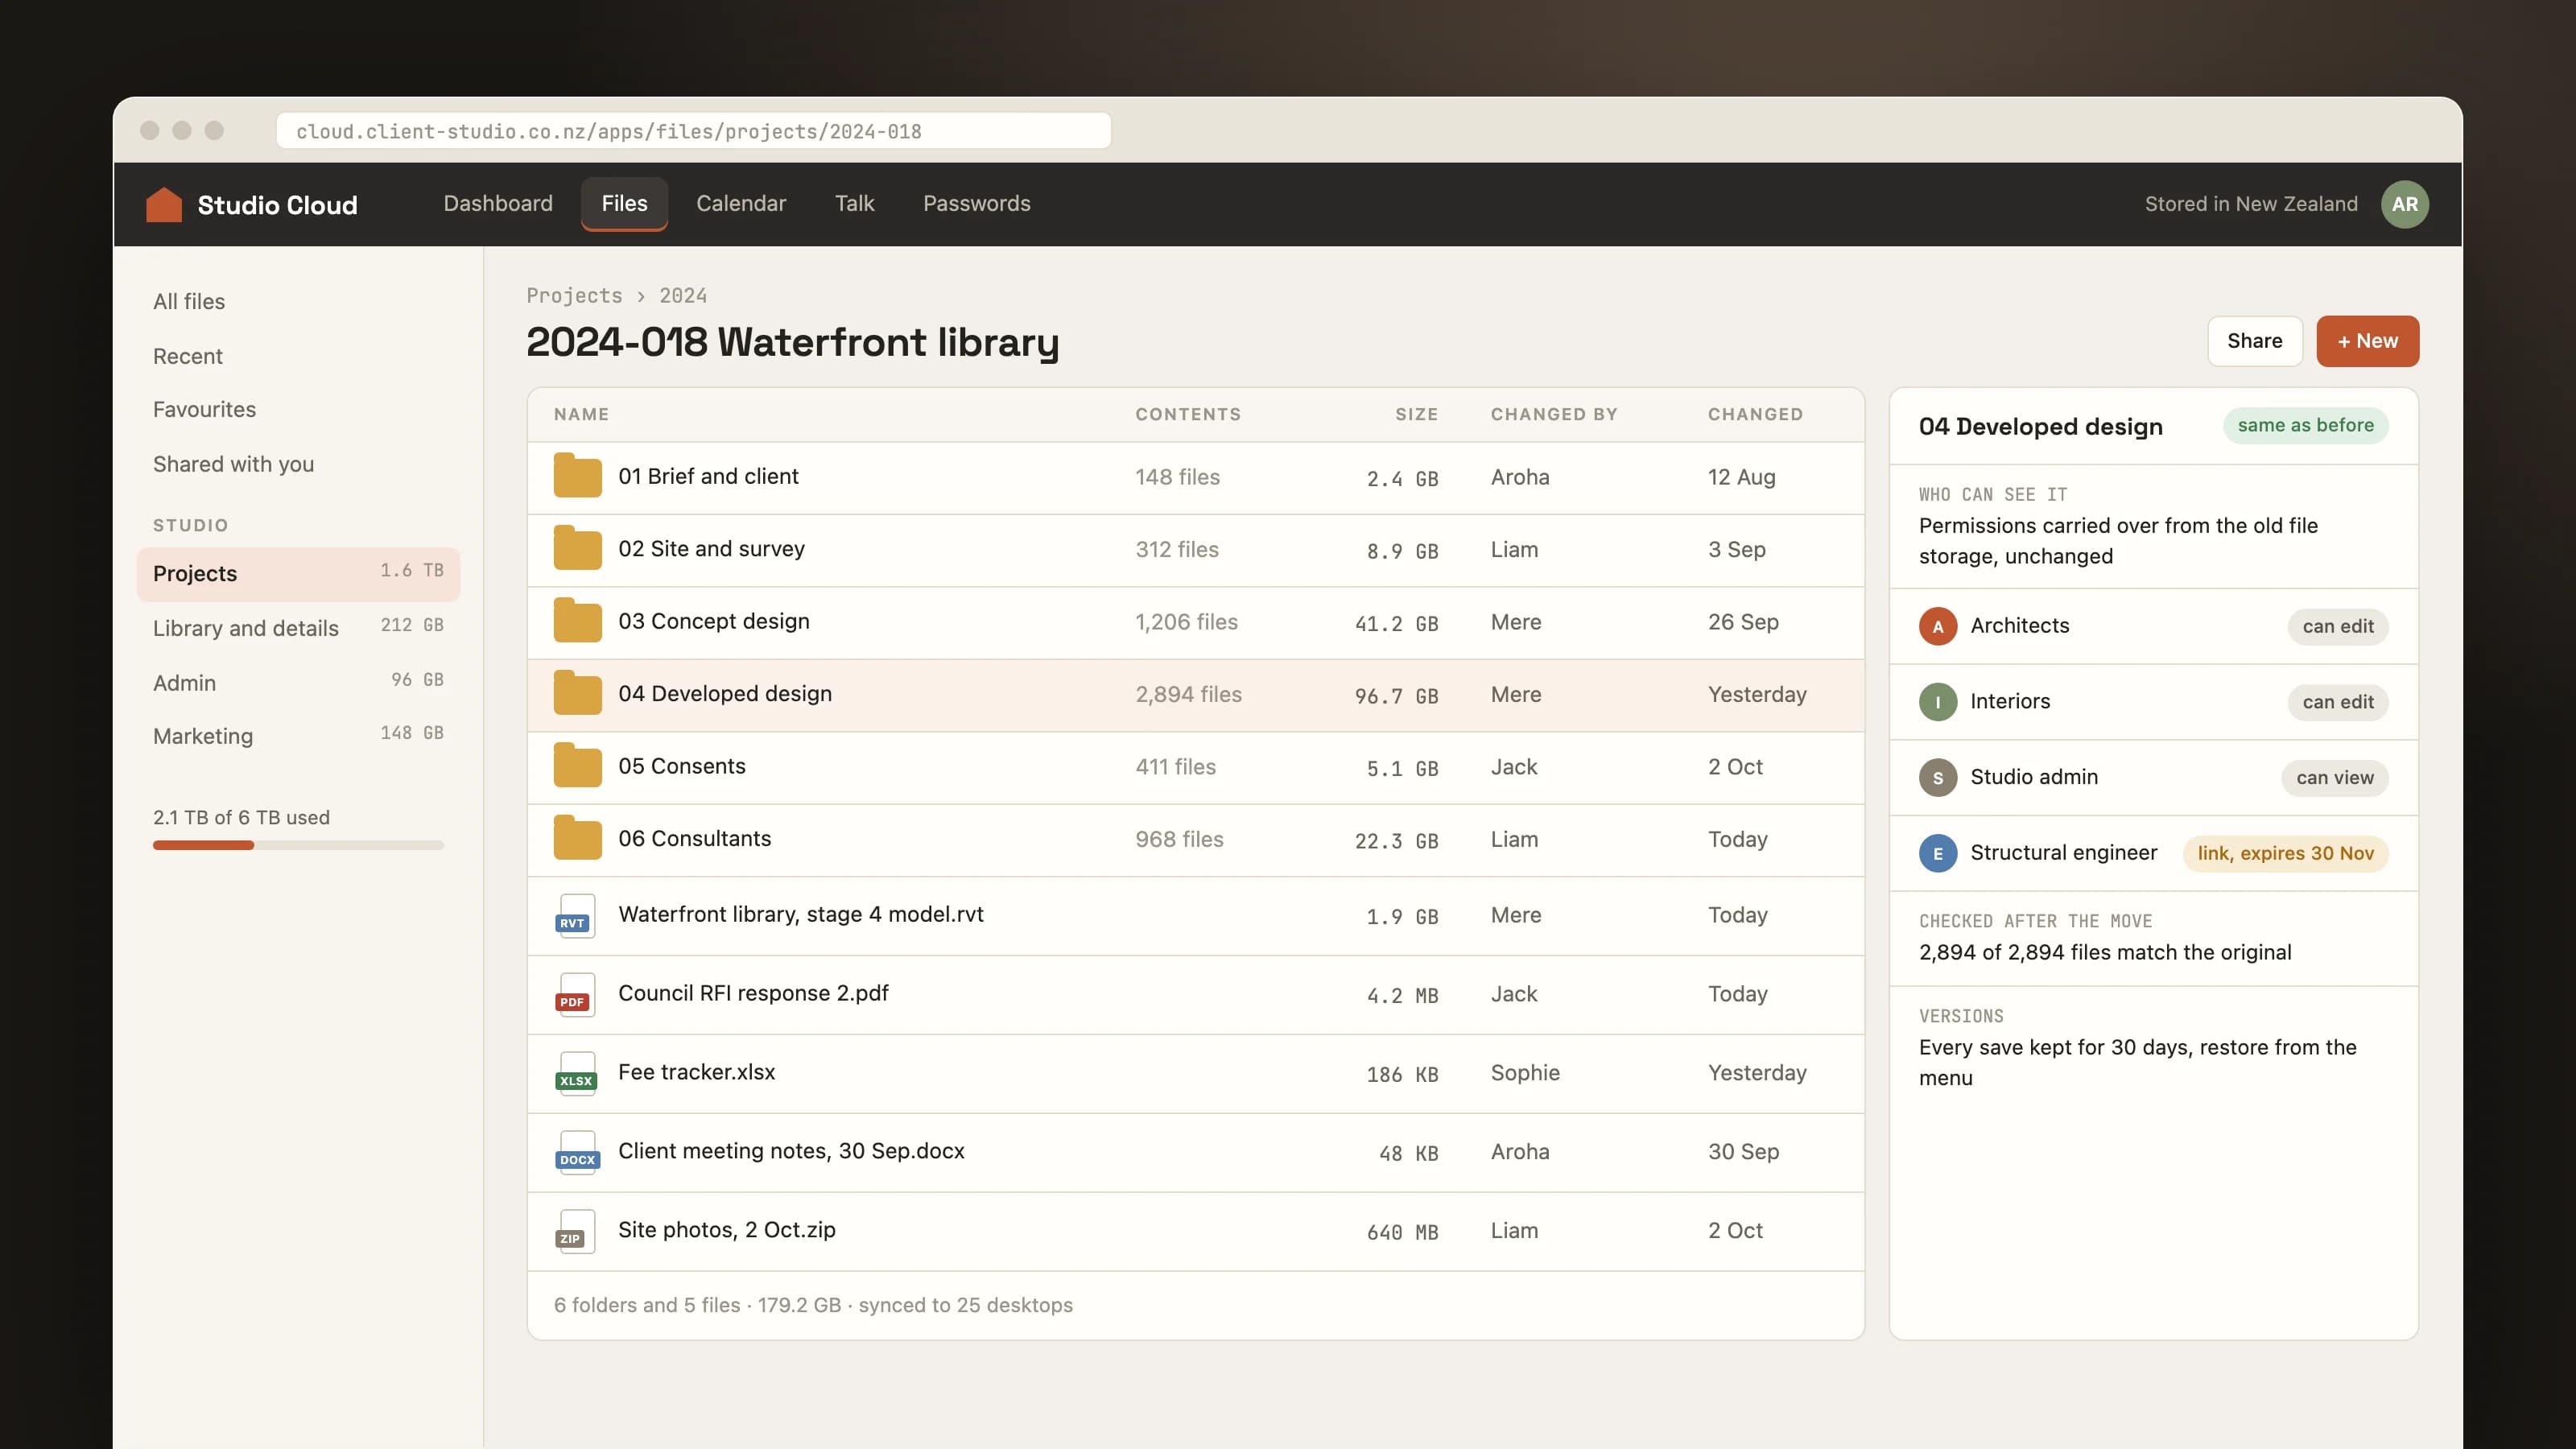This screenshot has width=2576, height=1449.
Task: Sort by the Name column header
Action: tap(581, 414)
